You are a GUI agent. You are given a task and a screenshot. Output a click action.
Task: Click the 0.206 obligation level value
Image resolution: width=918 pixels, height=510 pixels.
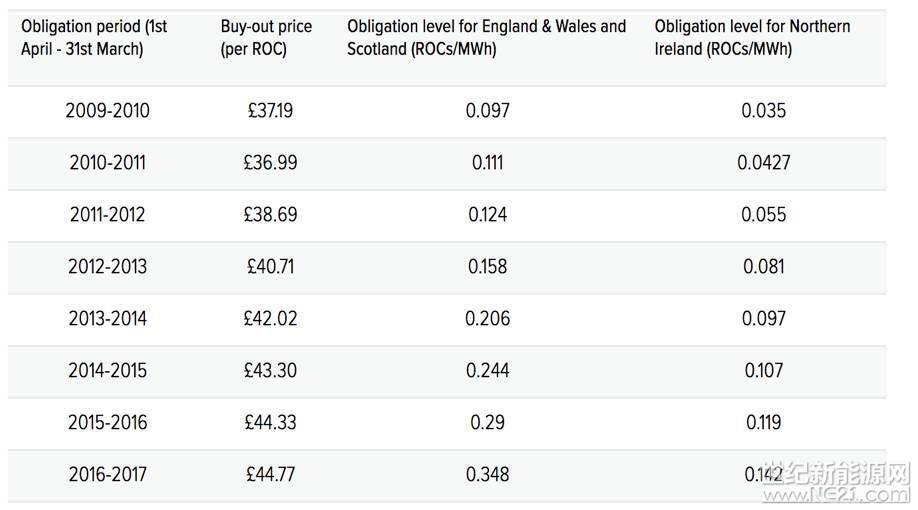click(488, 319)
